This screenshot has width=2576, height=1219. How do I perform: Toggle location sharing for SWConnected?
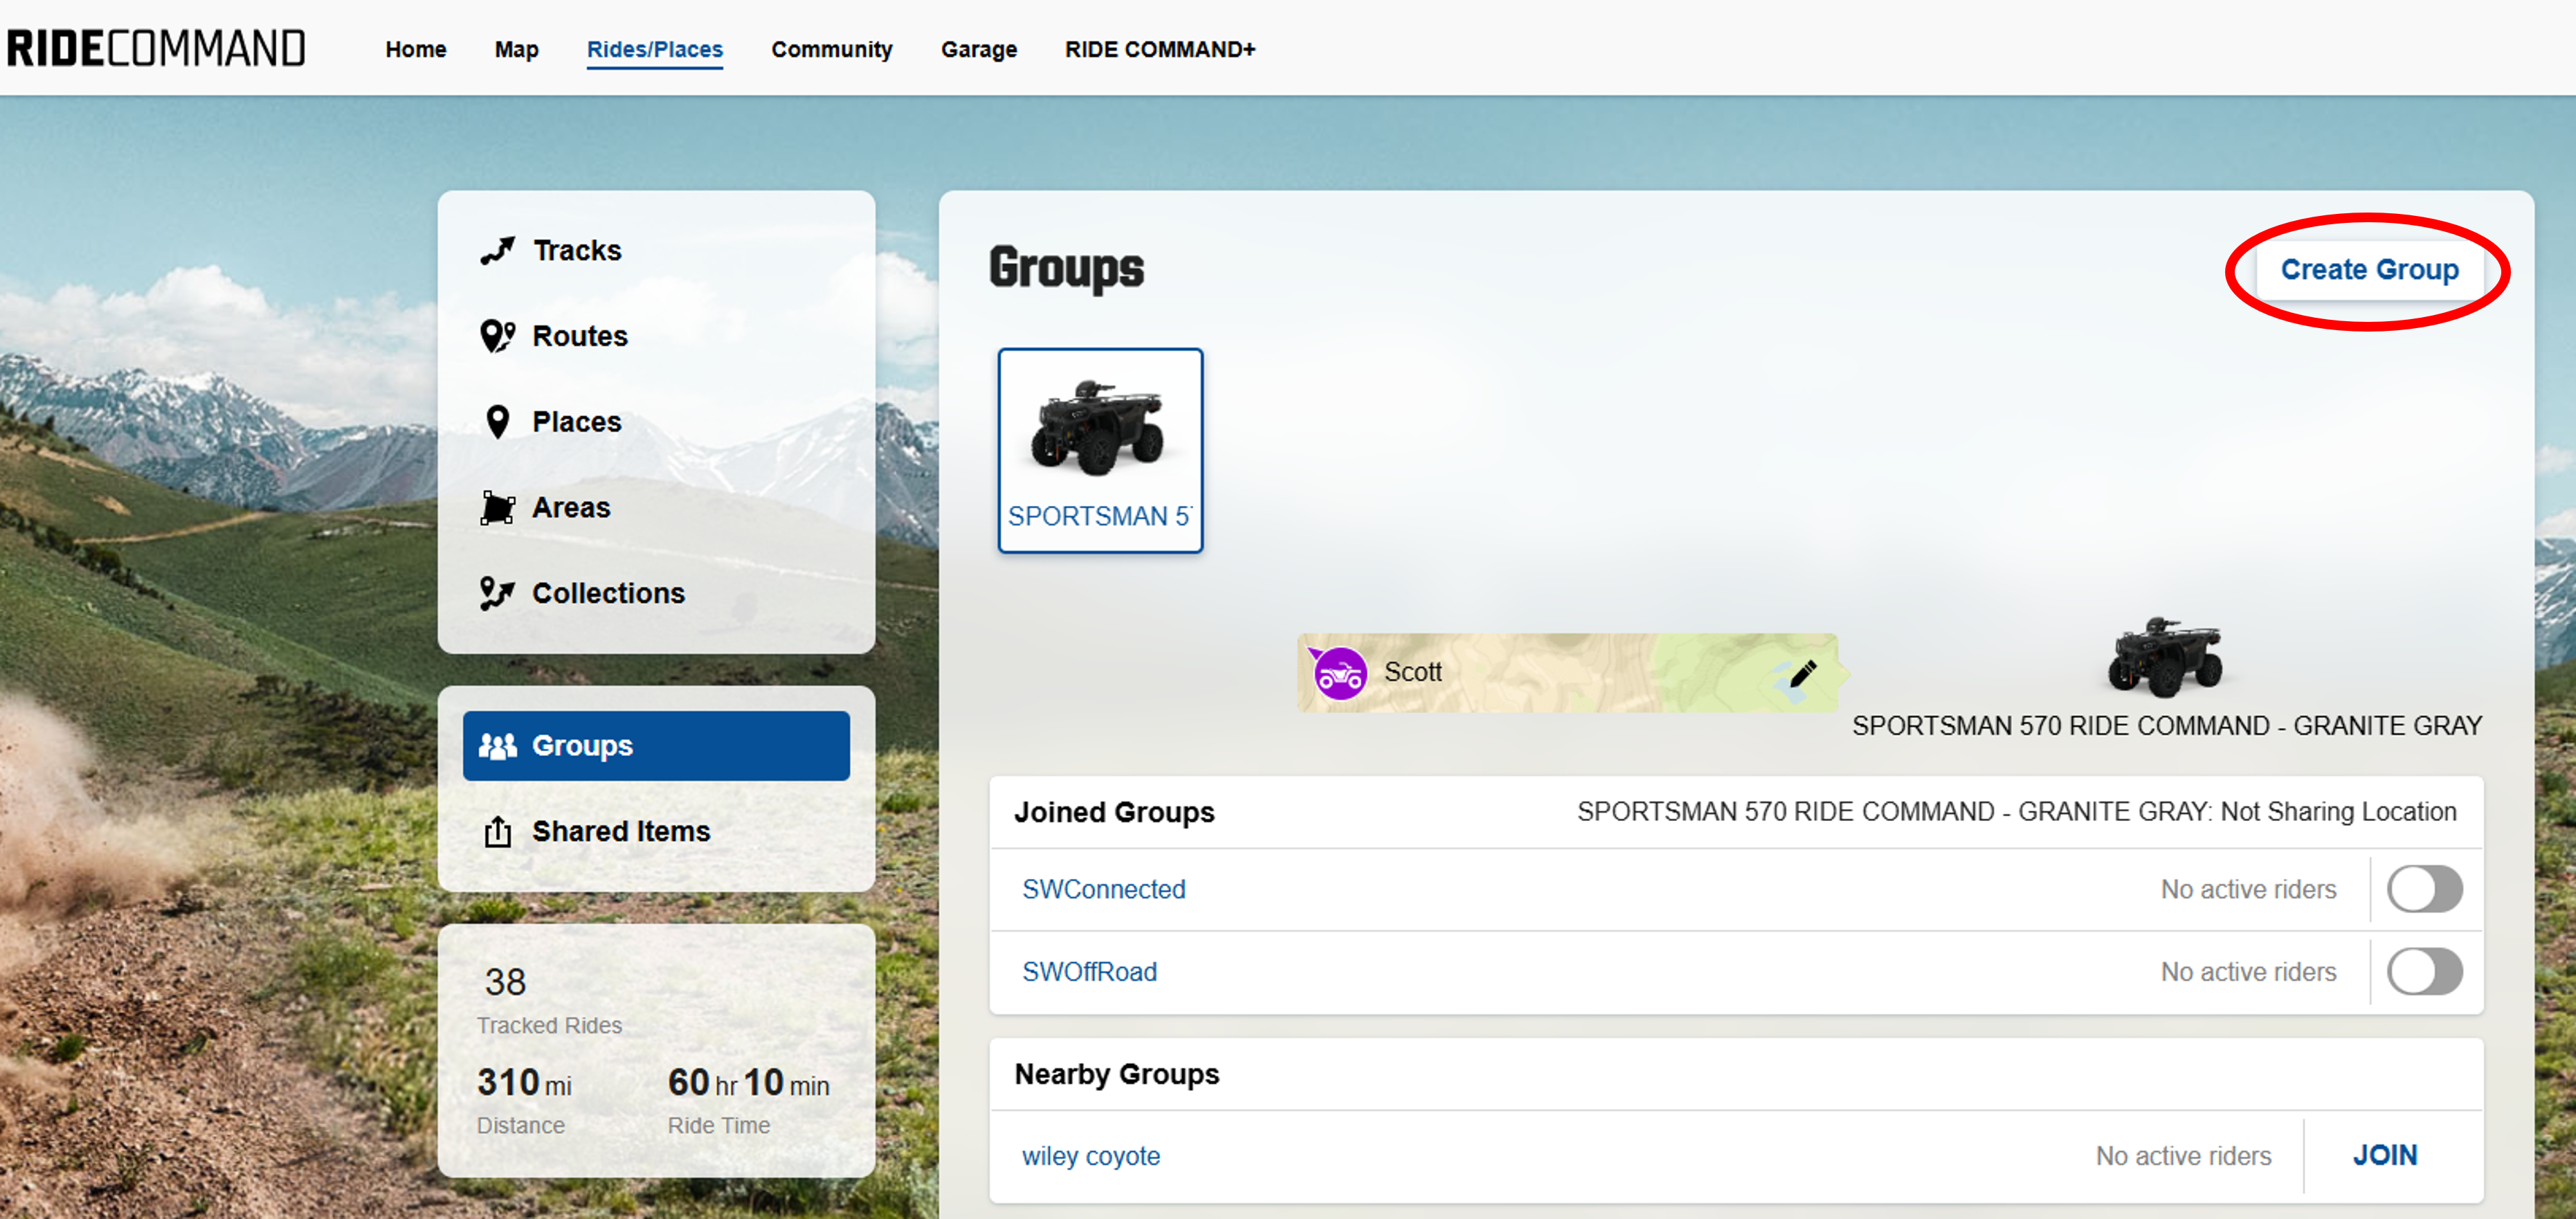point(2424,888)
